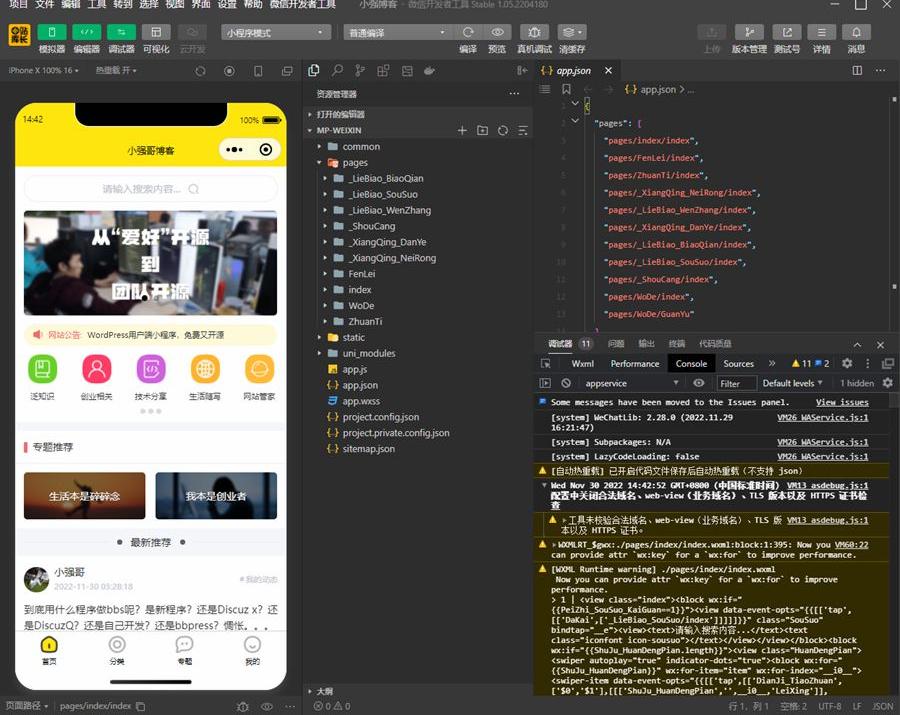The image size is (900, 715).
Task: Switch to the Wxml debugger tab
Action: pyautogui.click(x=583, y=364)
